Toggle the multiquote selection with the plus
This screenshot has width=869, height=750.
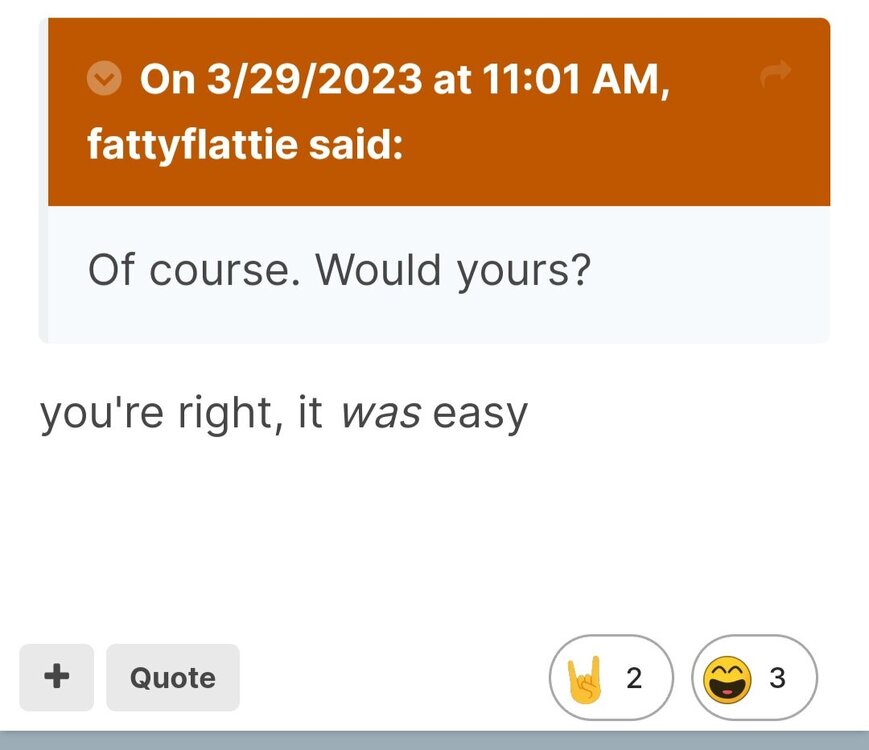coord(56,677)
